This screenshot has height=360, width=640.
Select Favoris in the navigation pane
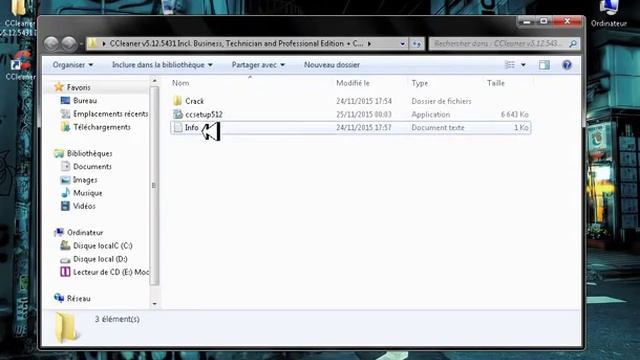[x=78, y=87]
